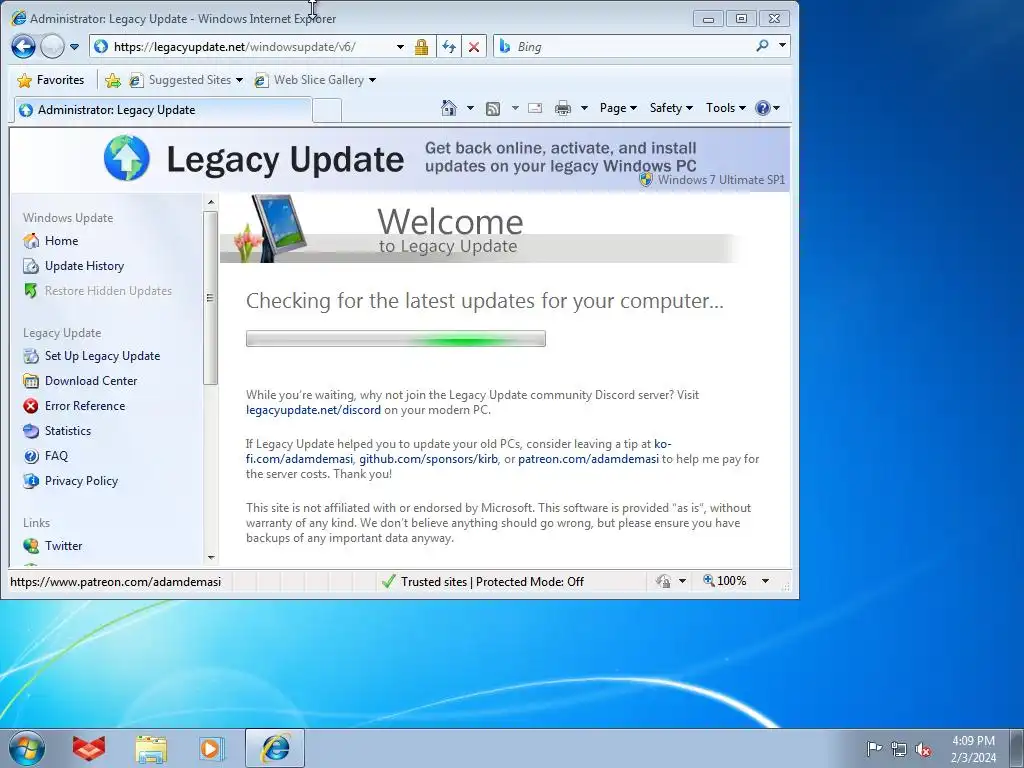This screenshot has width=1024, height=768.
Task: Click the muted volume tray icon
Action: 923,749
